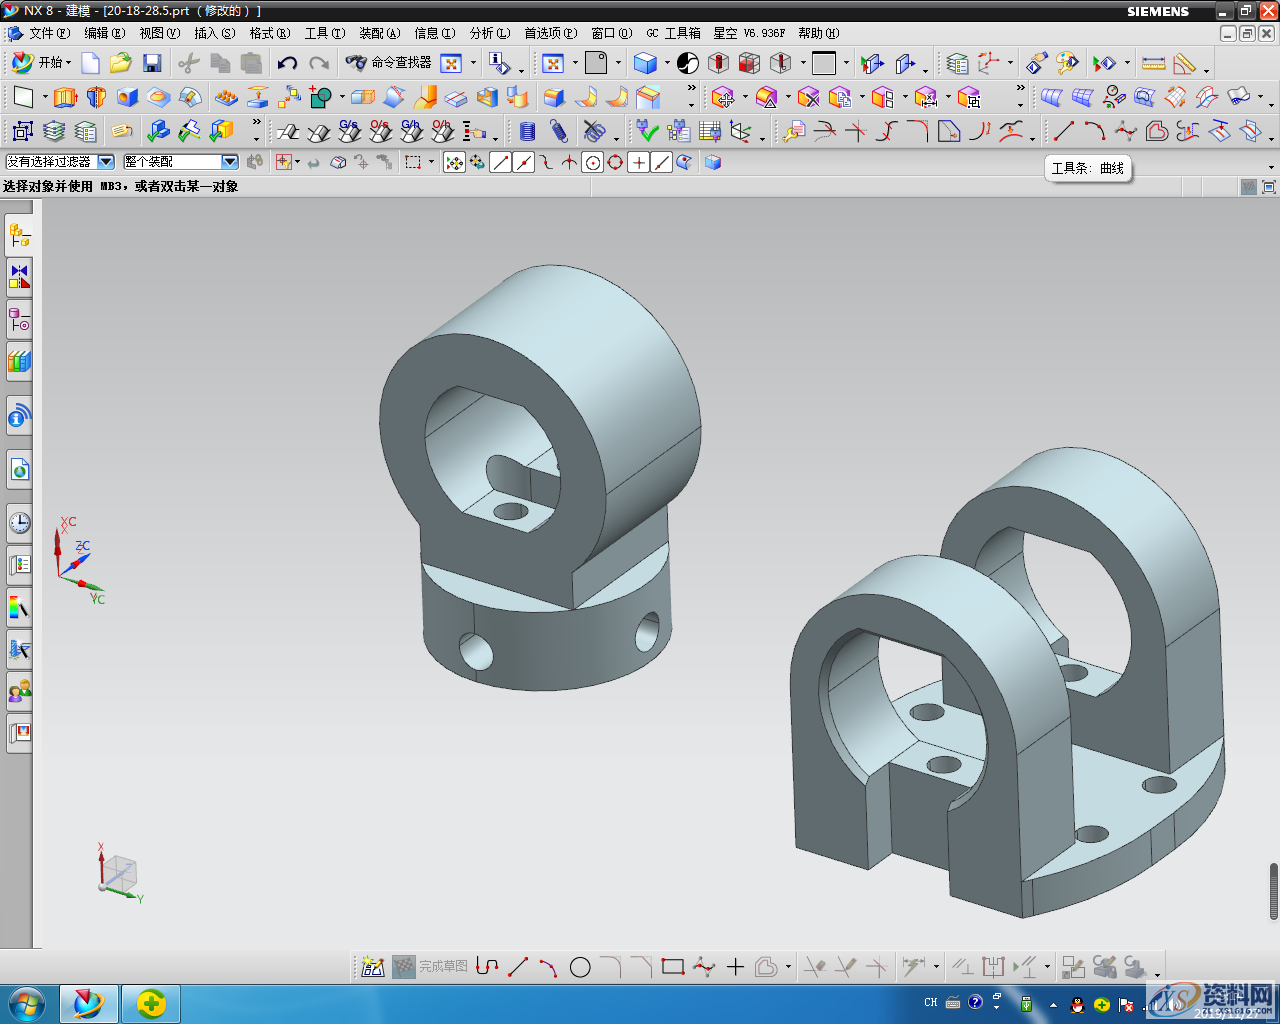1280x1024 pixels.
Task: Click the Windows Start orb button
Action: pyautogui.click(x=27, y=1003)
